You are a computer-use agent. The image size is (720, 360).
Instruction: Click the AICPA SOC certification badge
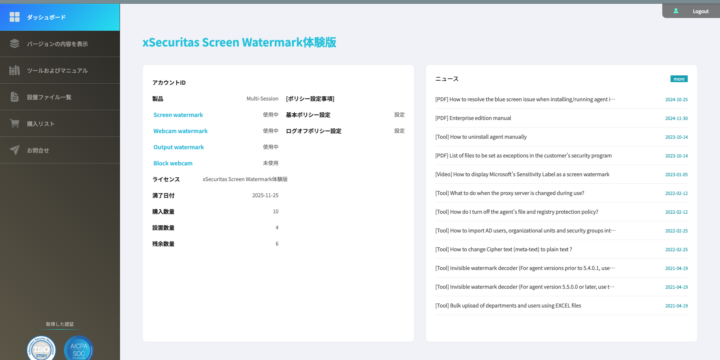(79, 349)
